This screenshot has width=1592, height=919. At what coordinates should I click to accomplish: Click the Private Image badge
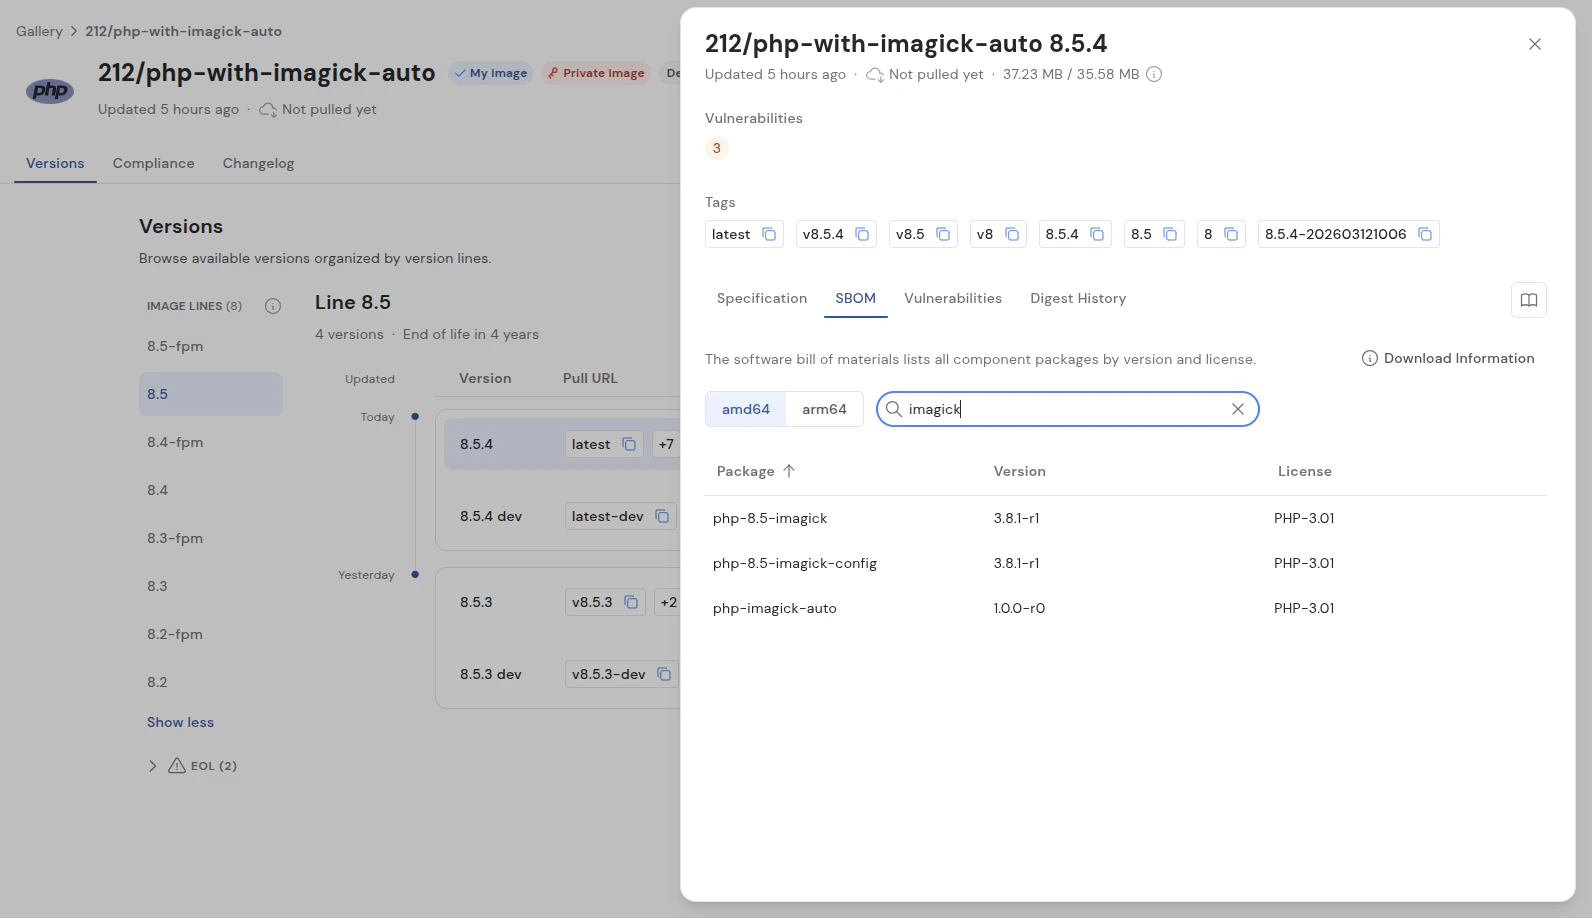(x=596, y=73)
